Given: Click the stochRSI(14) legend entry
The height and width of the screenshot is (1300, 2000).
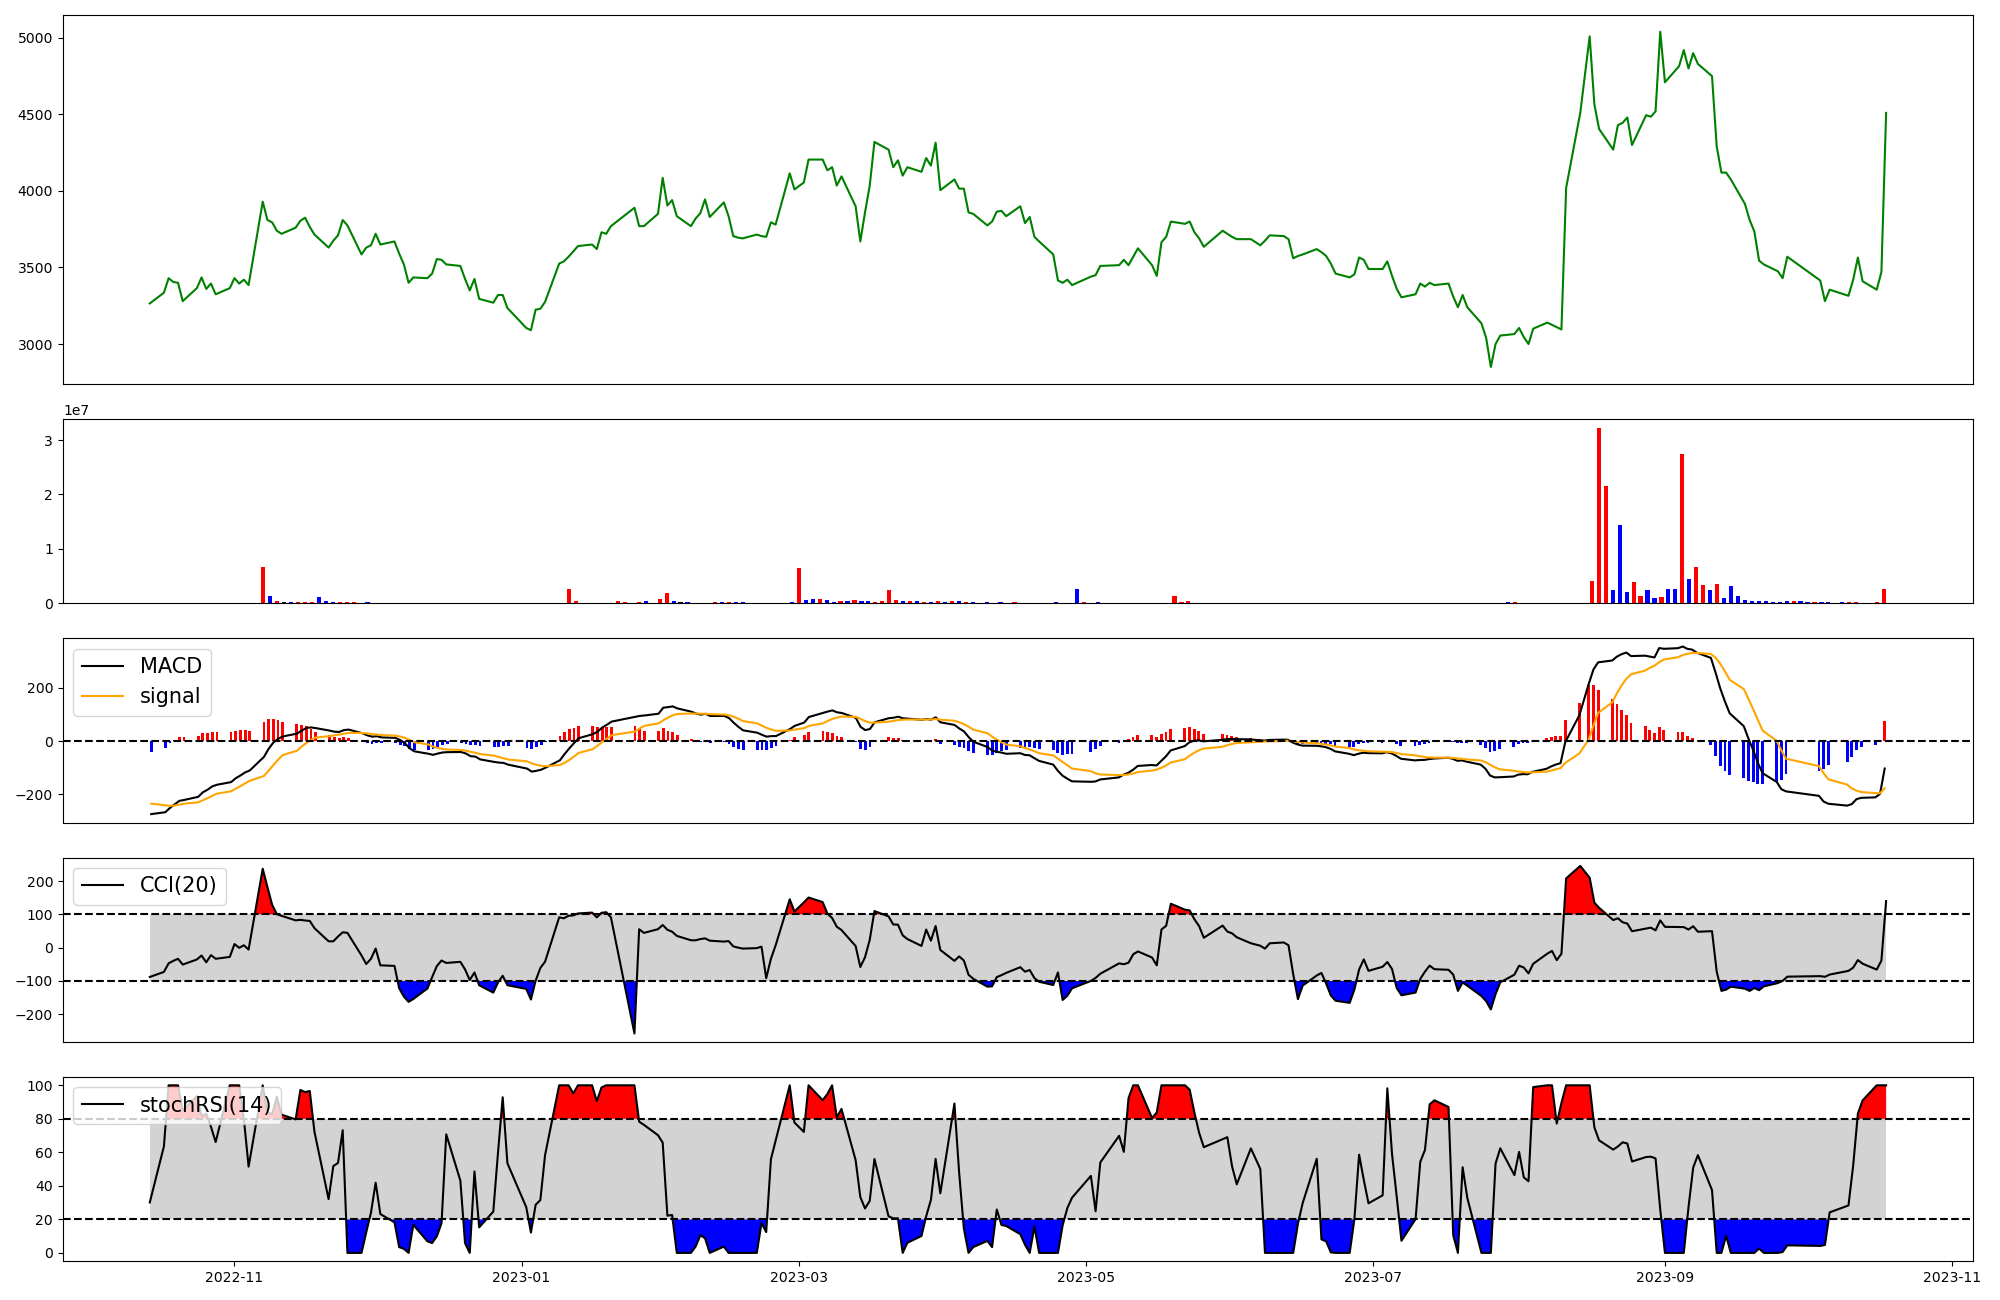Looking at the screenshot, I should click(204, 1104).
